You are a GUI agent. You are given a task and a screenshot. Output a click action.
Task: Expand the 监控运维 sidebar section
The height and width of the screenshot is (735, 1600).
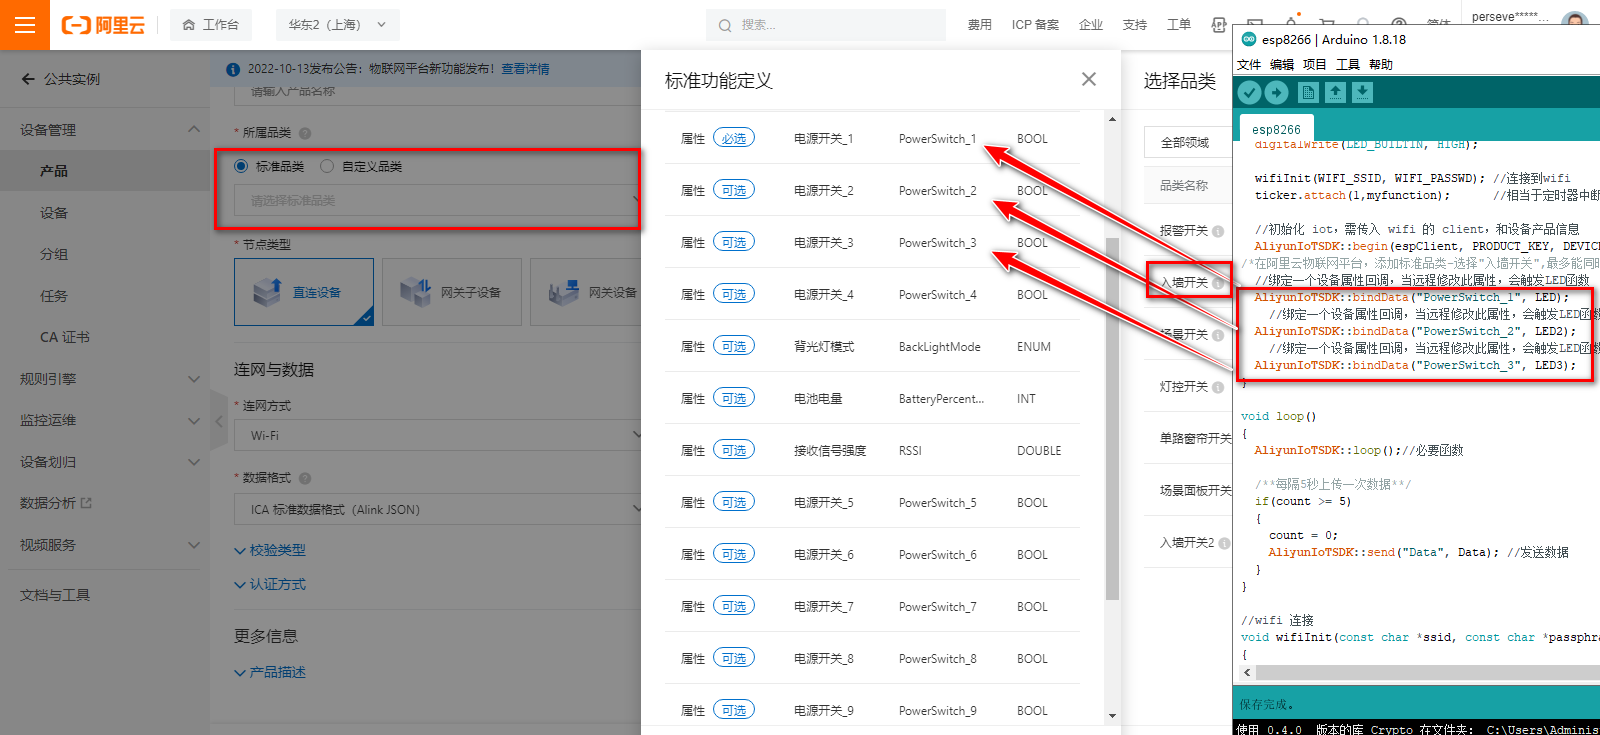(x=194, y=421)
